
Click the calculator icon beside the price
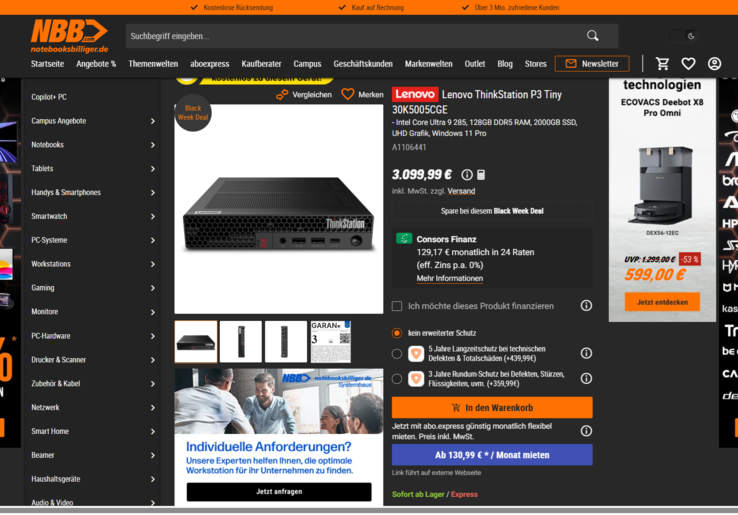click(481, 175)
